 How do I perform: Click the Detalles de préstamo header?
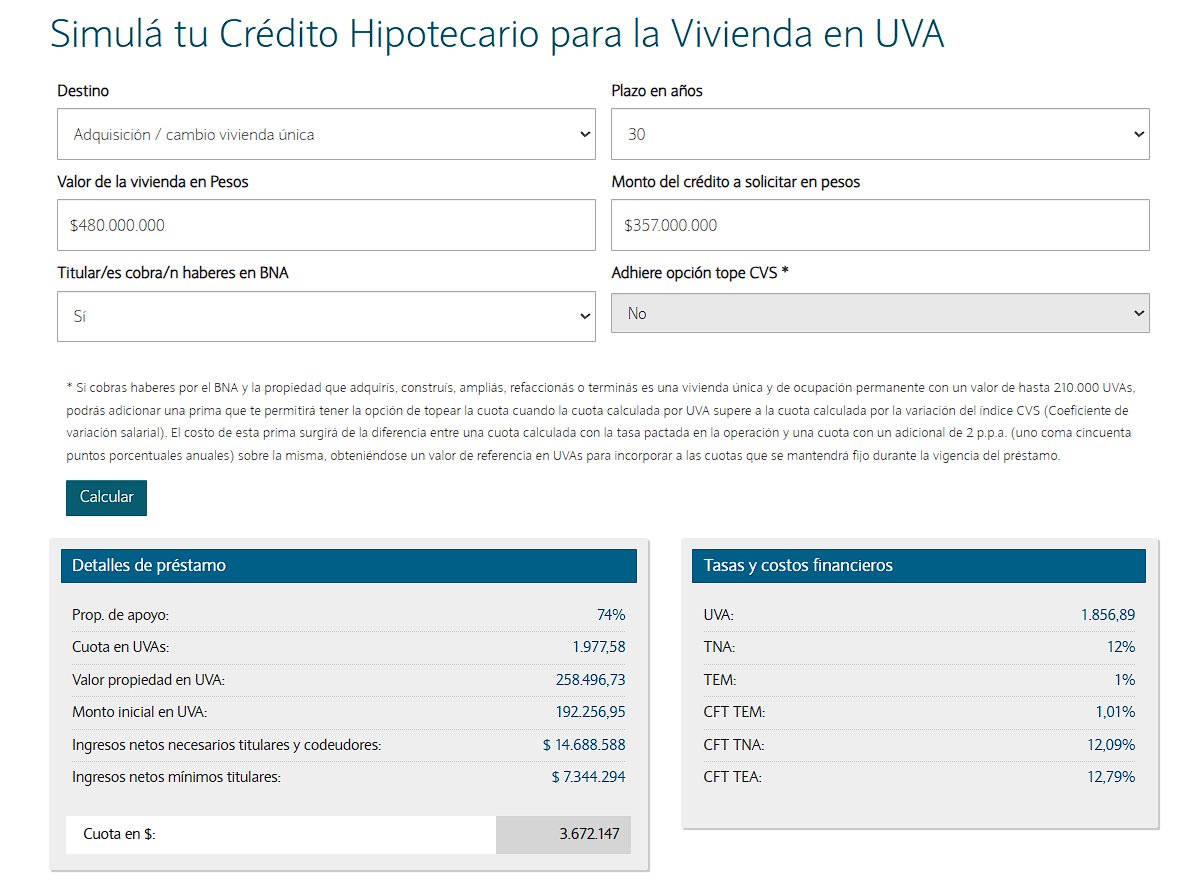(x=349, y=565)
